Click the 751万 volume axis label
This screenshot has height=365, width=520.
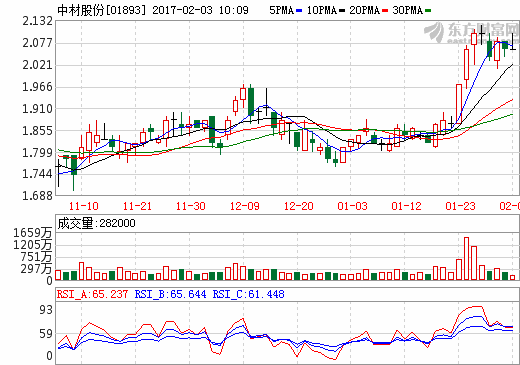click(x=36, y=257)
